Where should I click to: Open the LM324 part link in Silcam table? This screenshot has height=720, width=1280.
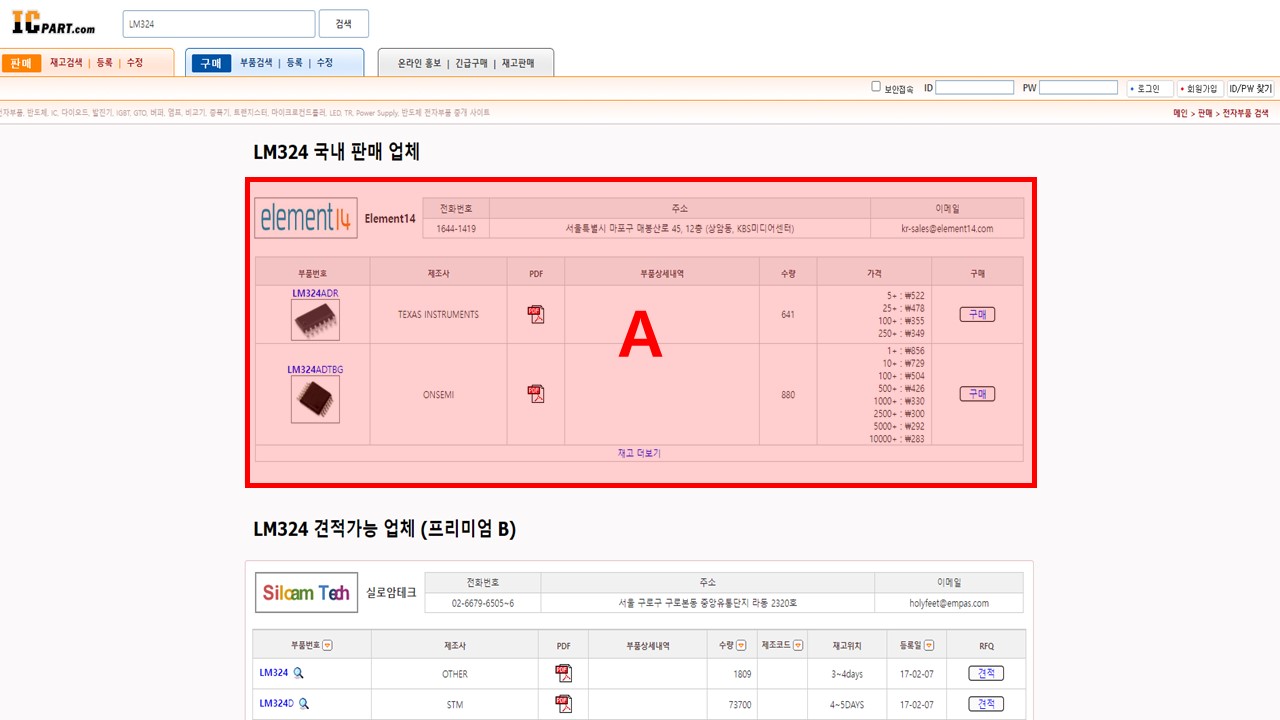pos(273,673)
